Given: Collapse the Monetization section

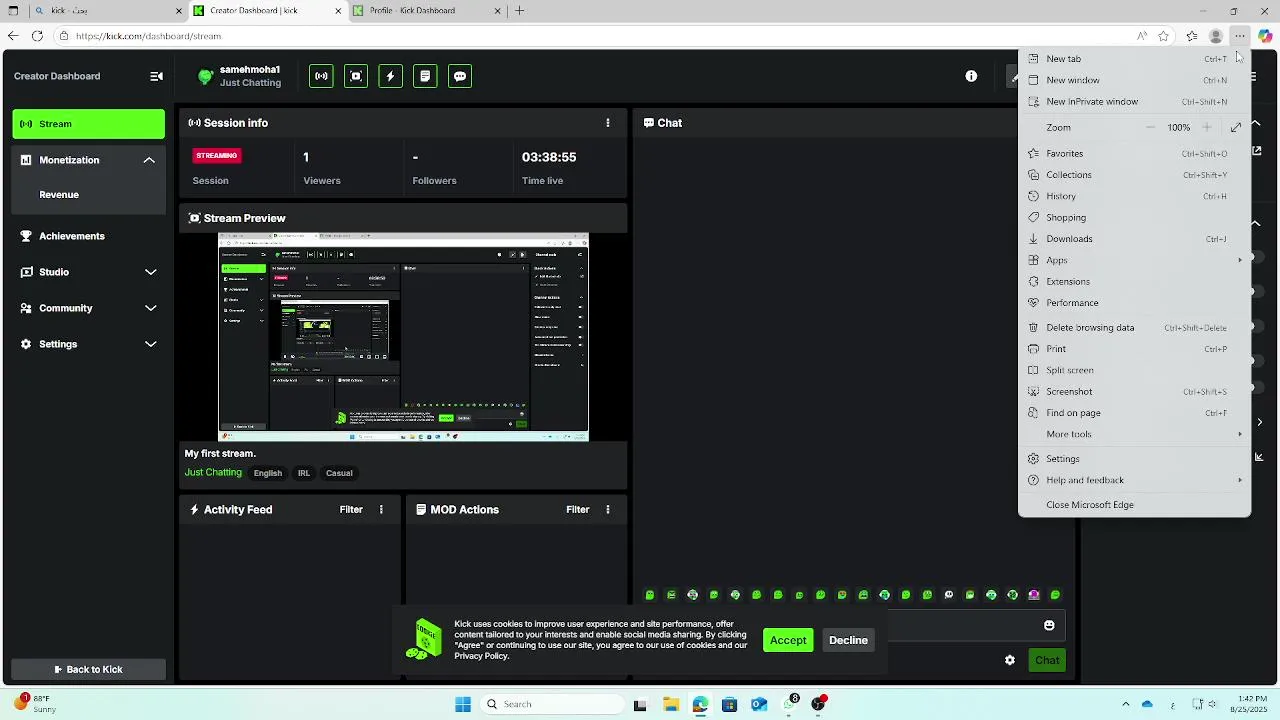Looking at the screenshot, I should pos(149,160).
